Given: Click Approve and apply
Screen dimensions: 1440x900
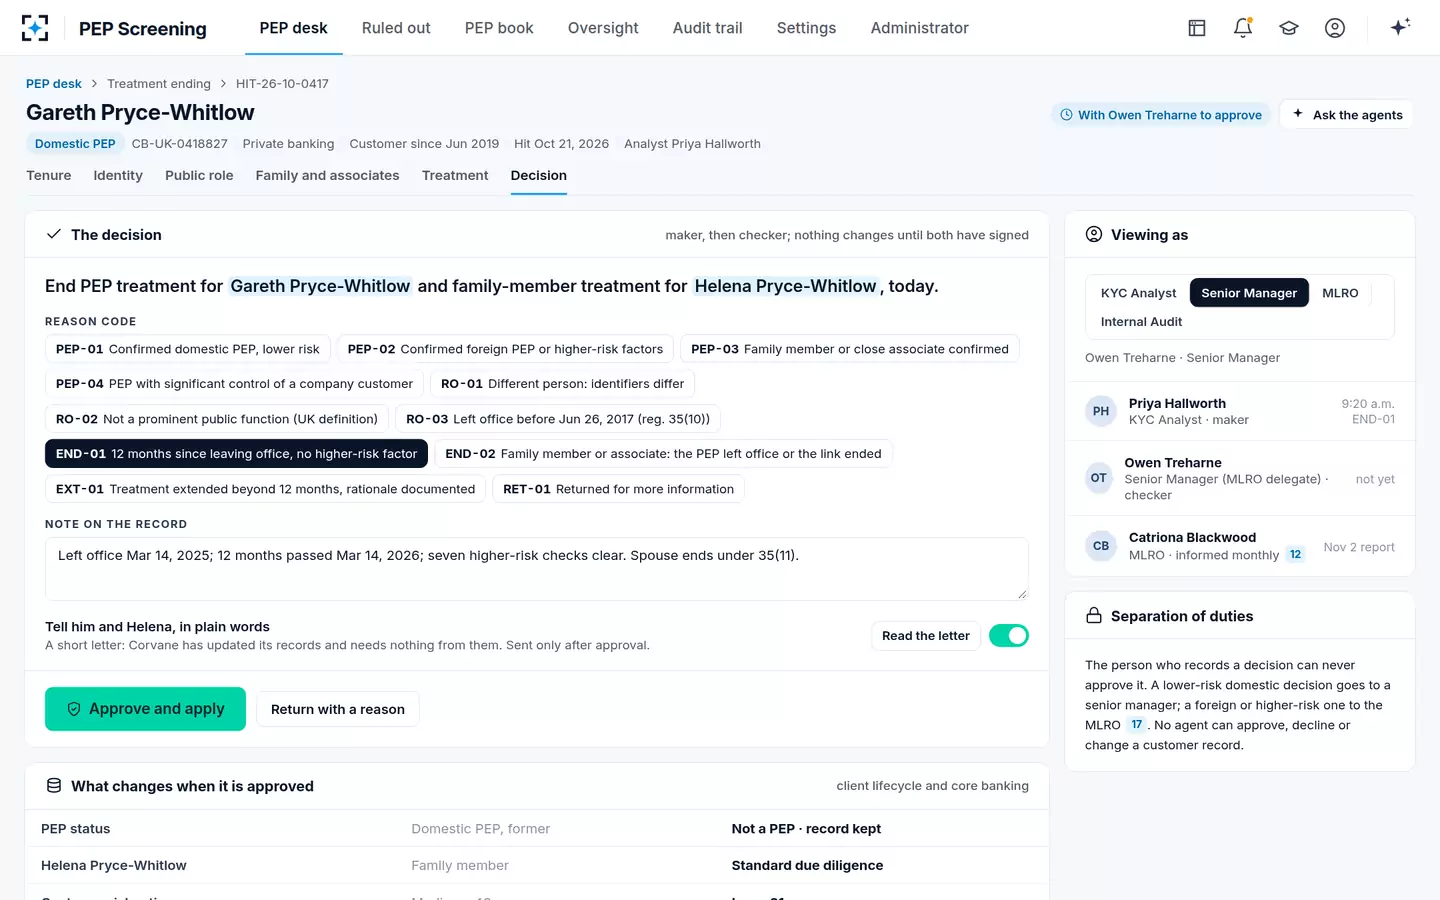Looking at the screenshot, I should [145, 709].
